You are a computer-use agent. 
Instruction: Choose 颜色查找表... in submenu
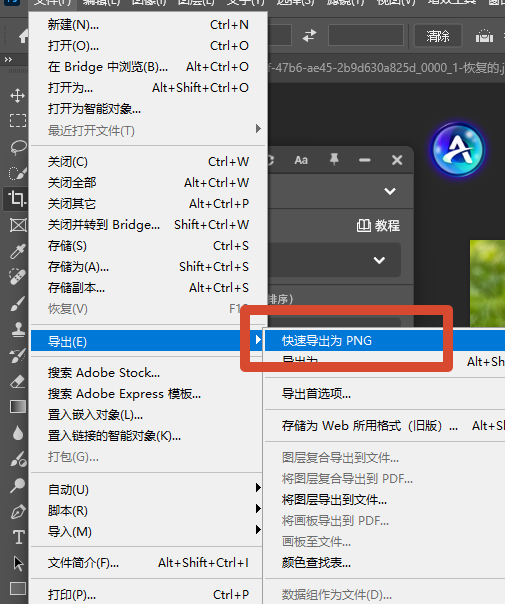[x=384, y=563]
